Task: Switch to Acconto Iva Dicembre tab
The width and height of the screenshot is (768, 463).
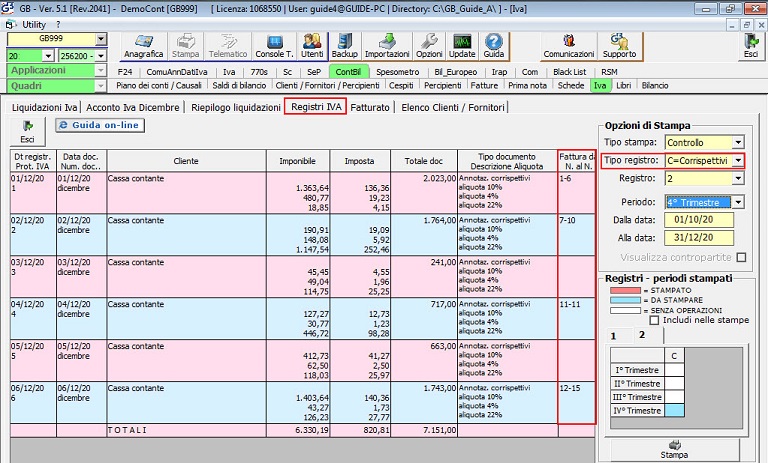Action: coord(133,107)
